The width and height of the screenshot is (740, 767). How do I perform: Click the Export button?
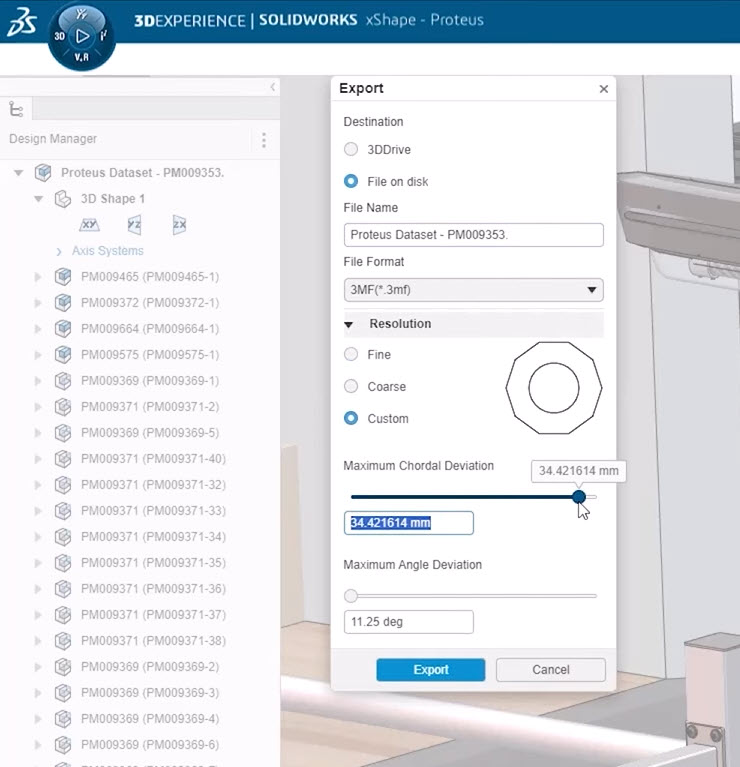(430, 670)
